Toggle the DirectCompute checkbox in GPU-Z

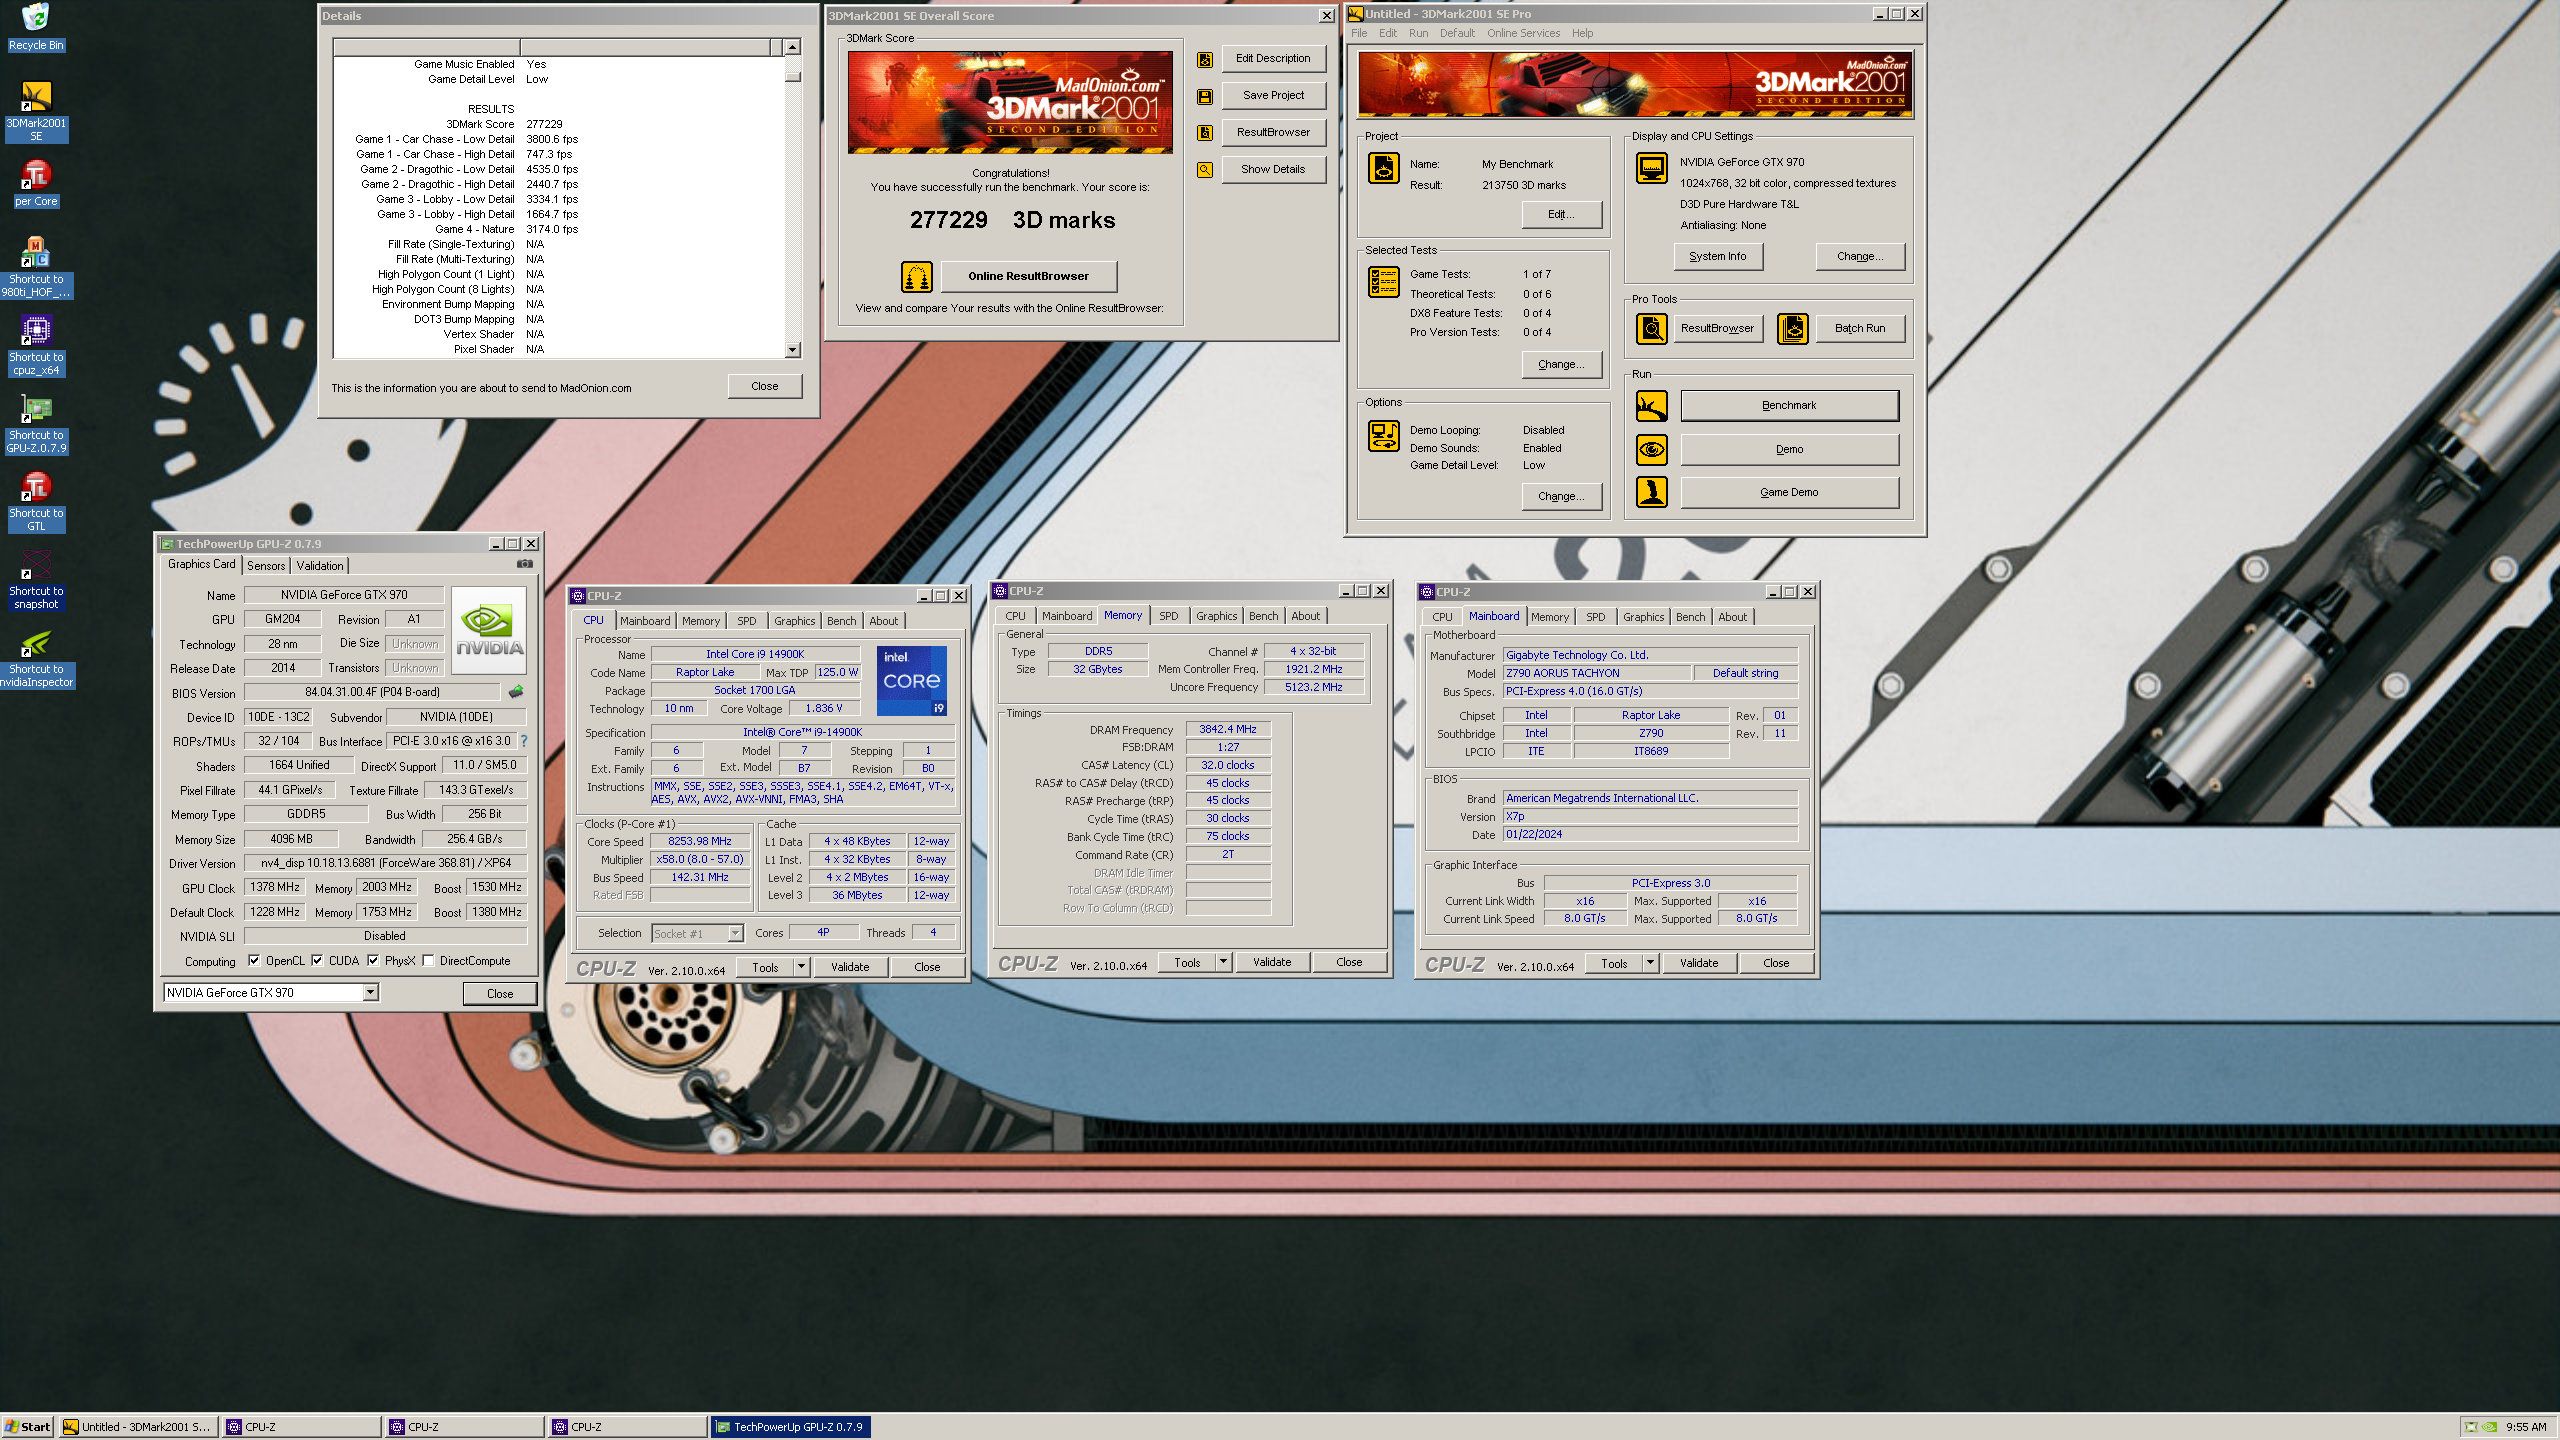click(428, 961)
